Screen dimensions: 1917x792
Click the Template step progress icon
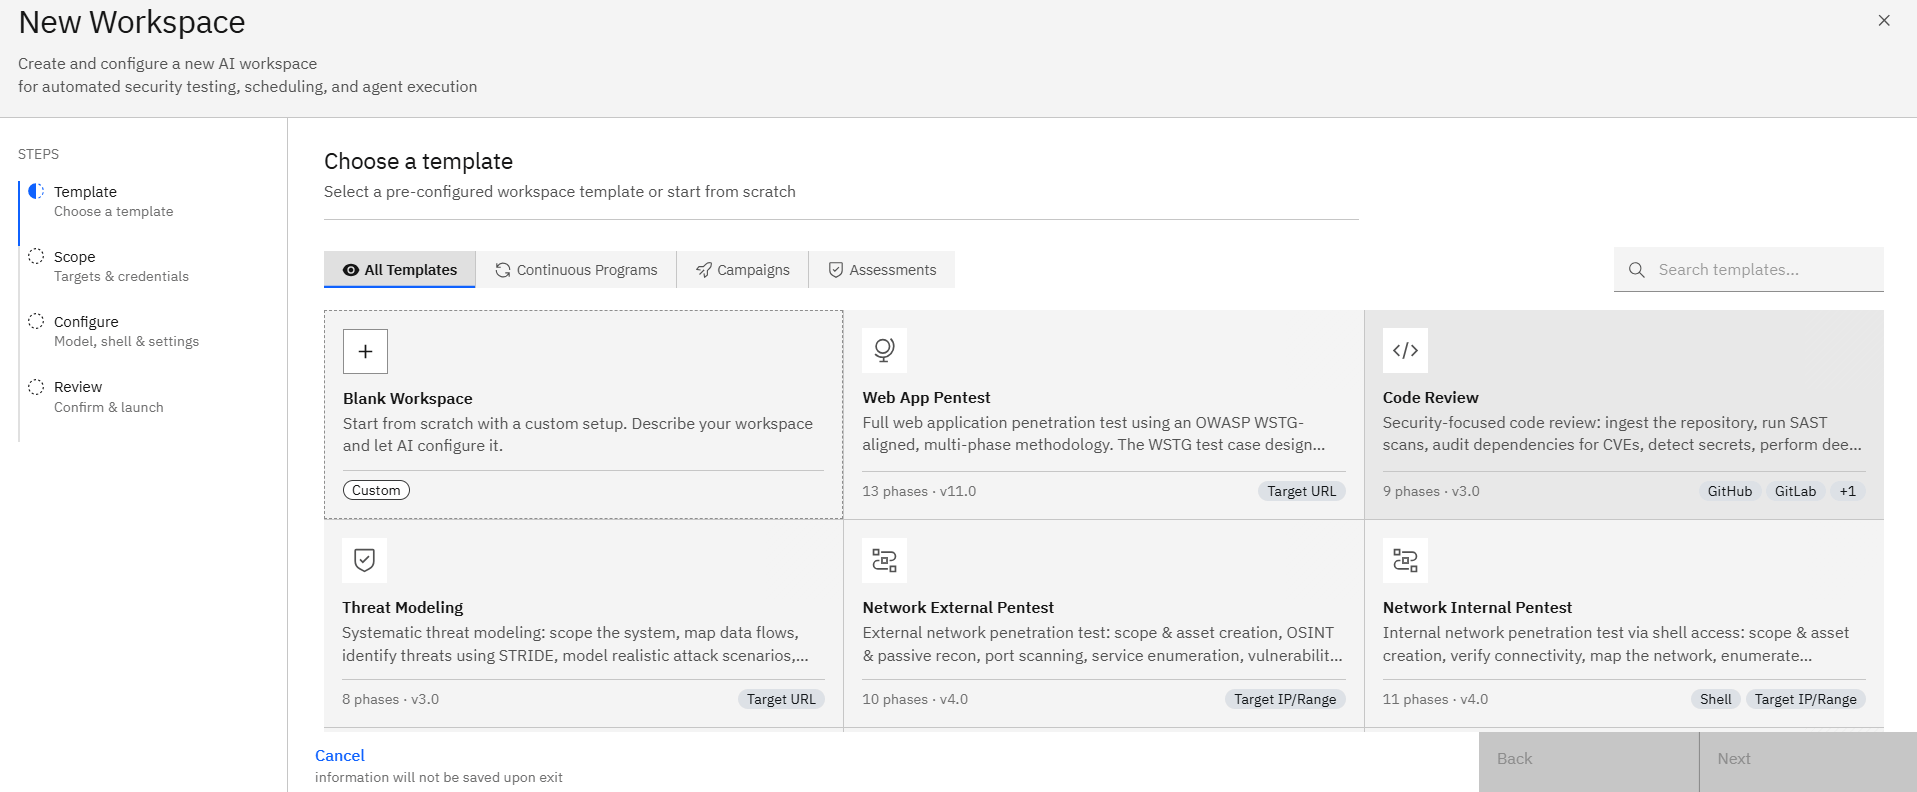36,191
